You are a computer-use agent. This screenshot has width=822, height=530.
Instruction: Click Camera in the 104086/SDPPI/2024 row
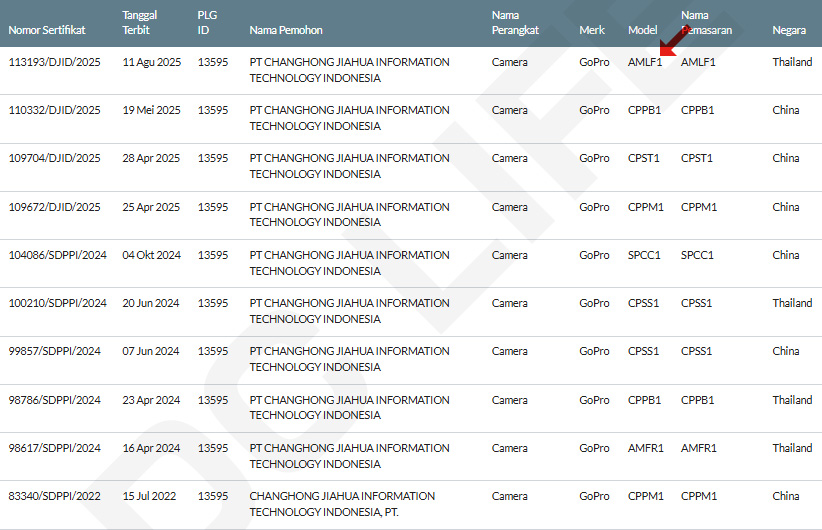(510, 255)
